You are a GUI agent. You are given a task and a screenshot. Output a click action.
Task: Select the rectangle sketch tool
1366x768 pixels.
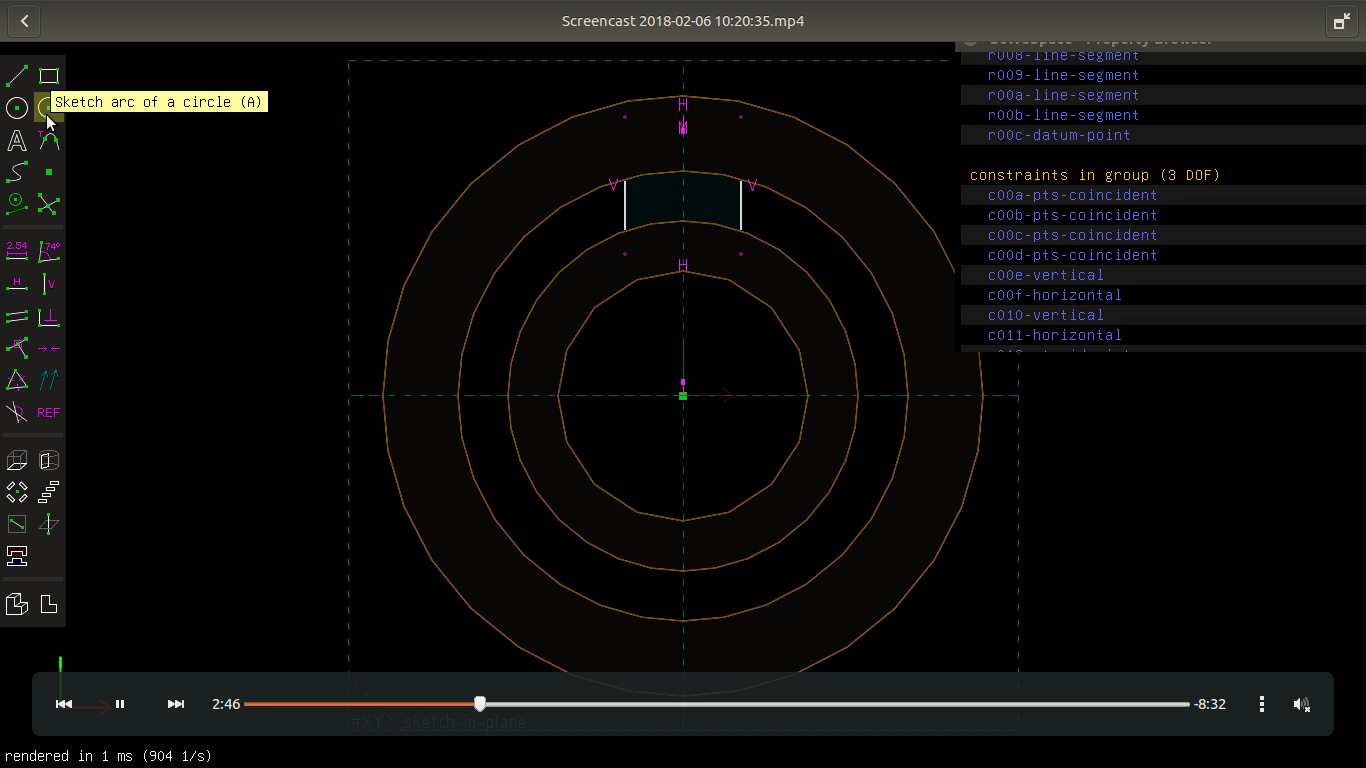pos(49,76)
